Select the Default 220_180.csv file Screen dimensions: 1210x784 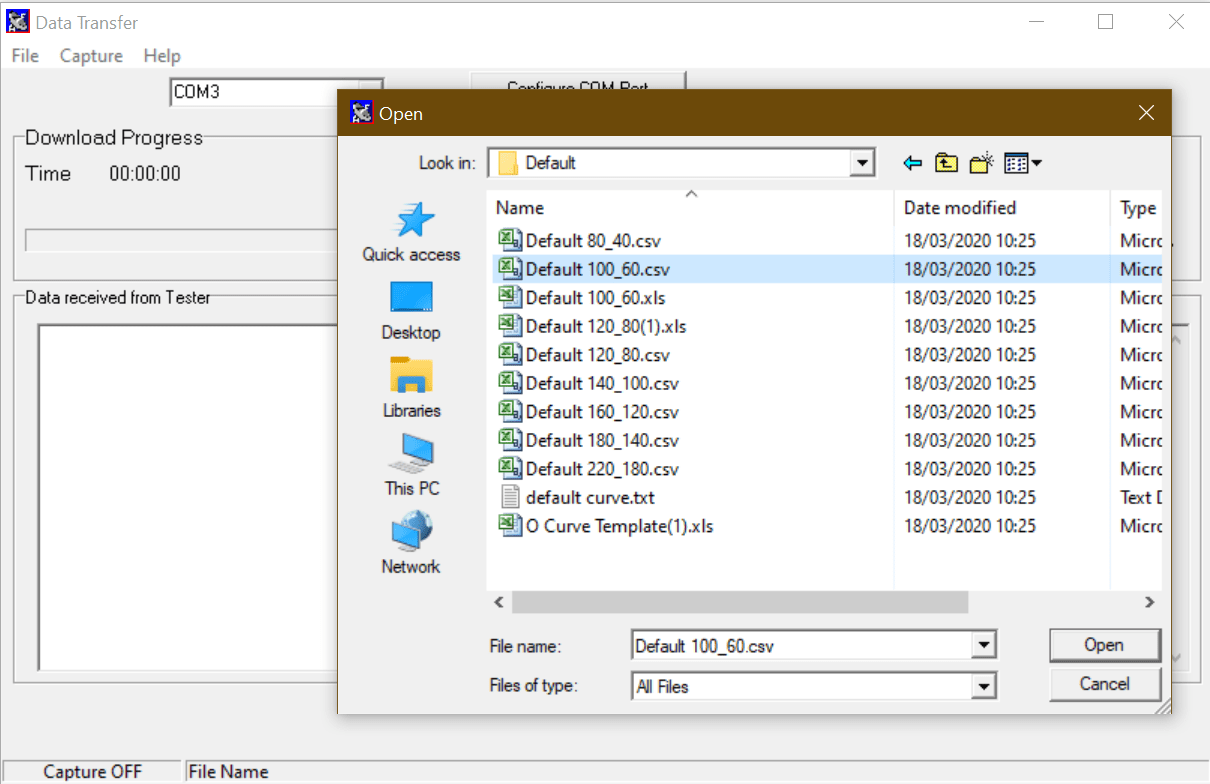pyautogui.click(x=602, y=469)
